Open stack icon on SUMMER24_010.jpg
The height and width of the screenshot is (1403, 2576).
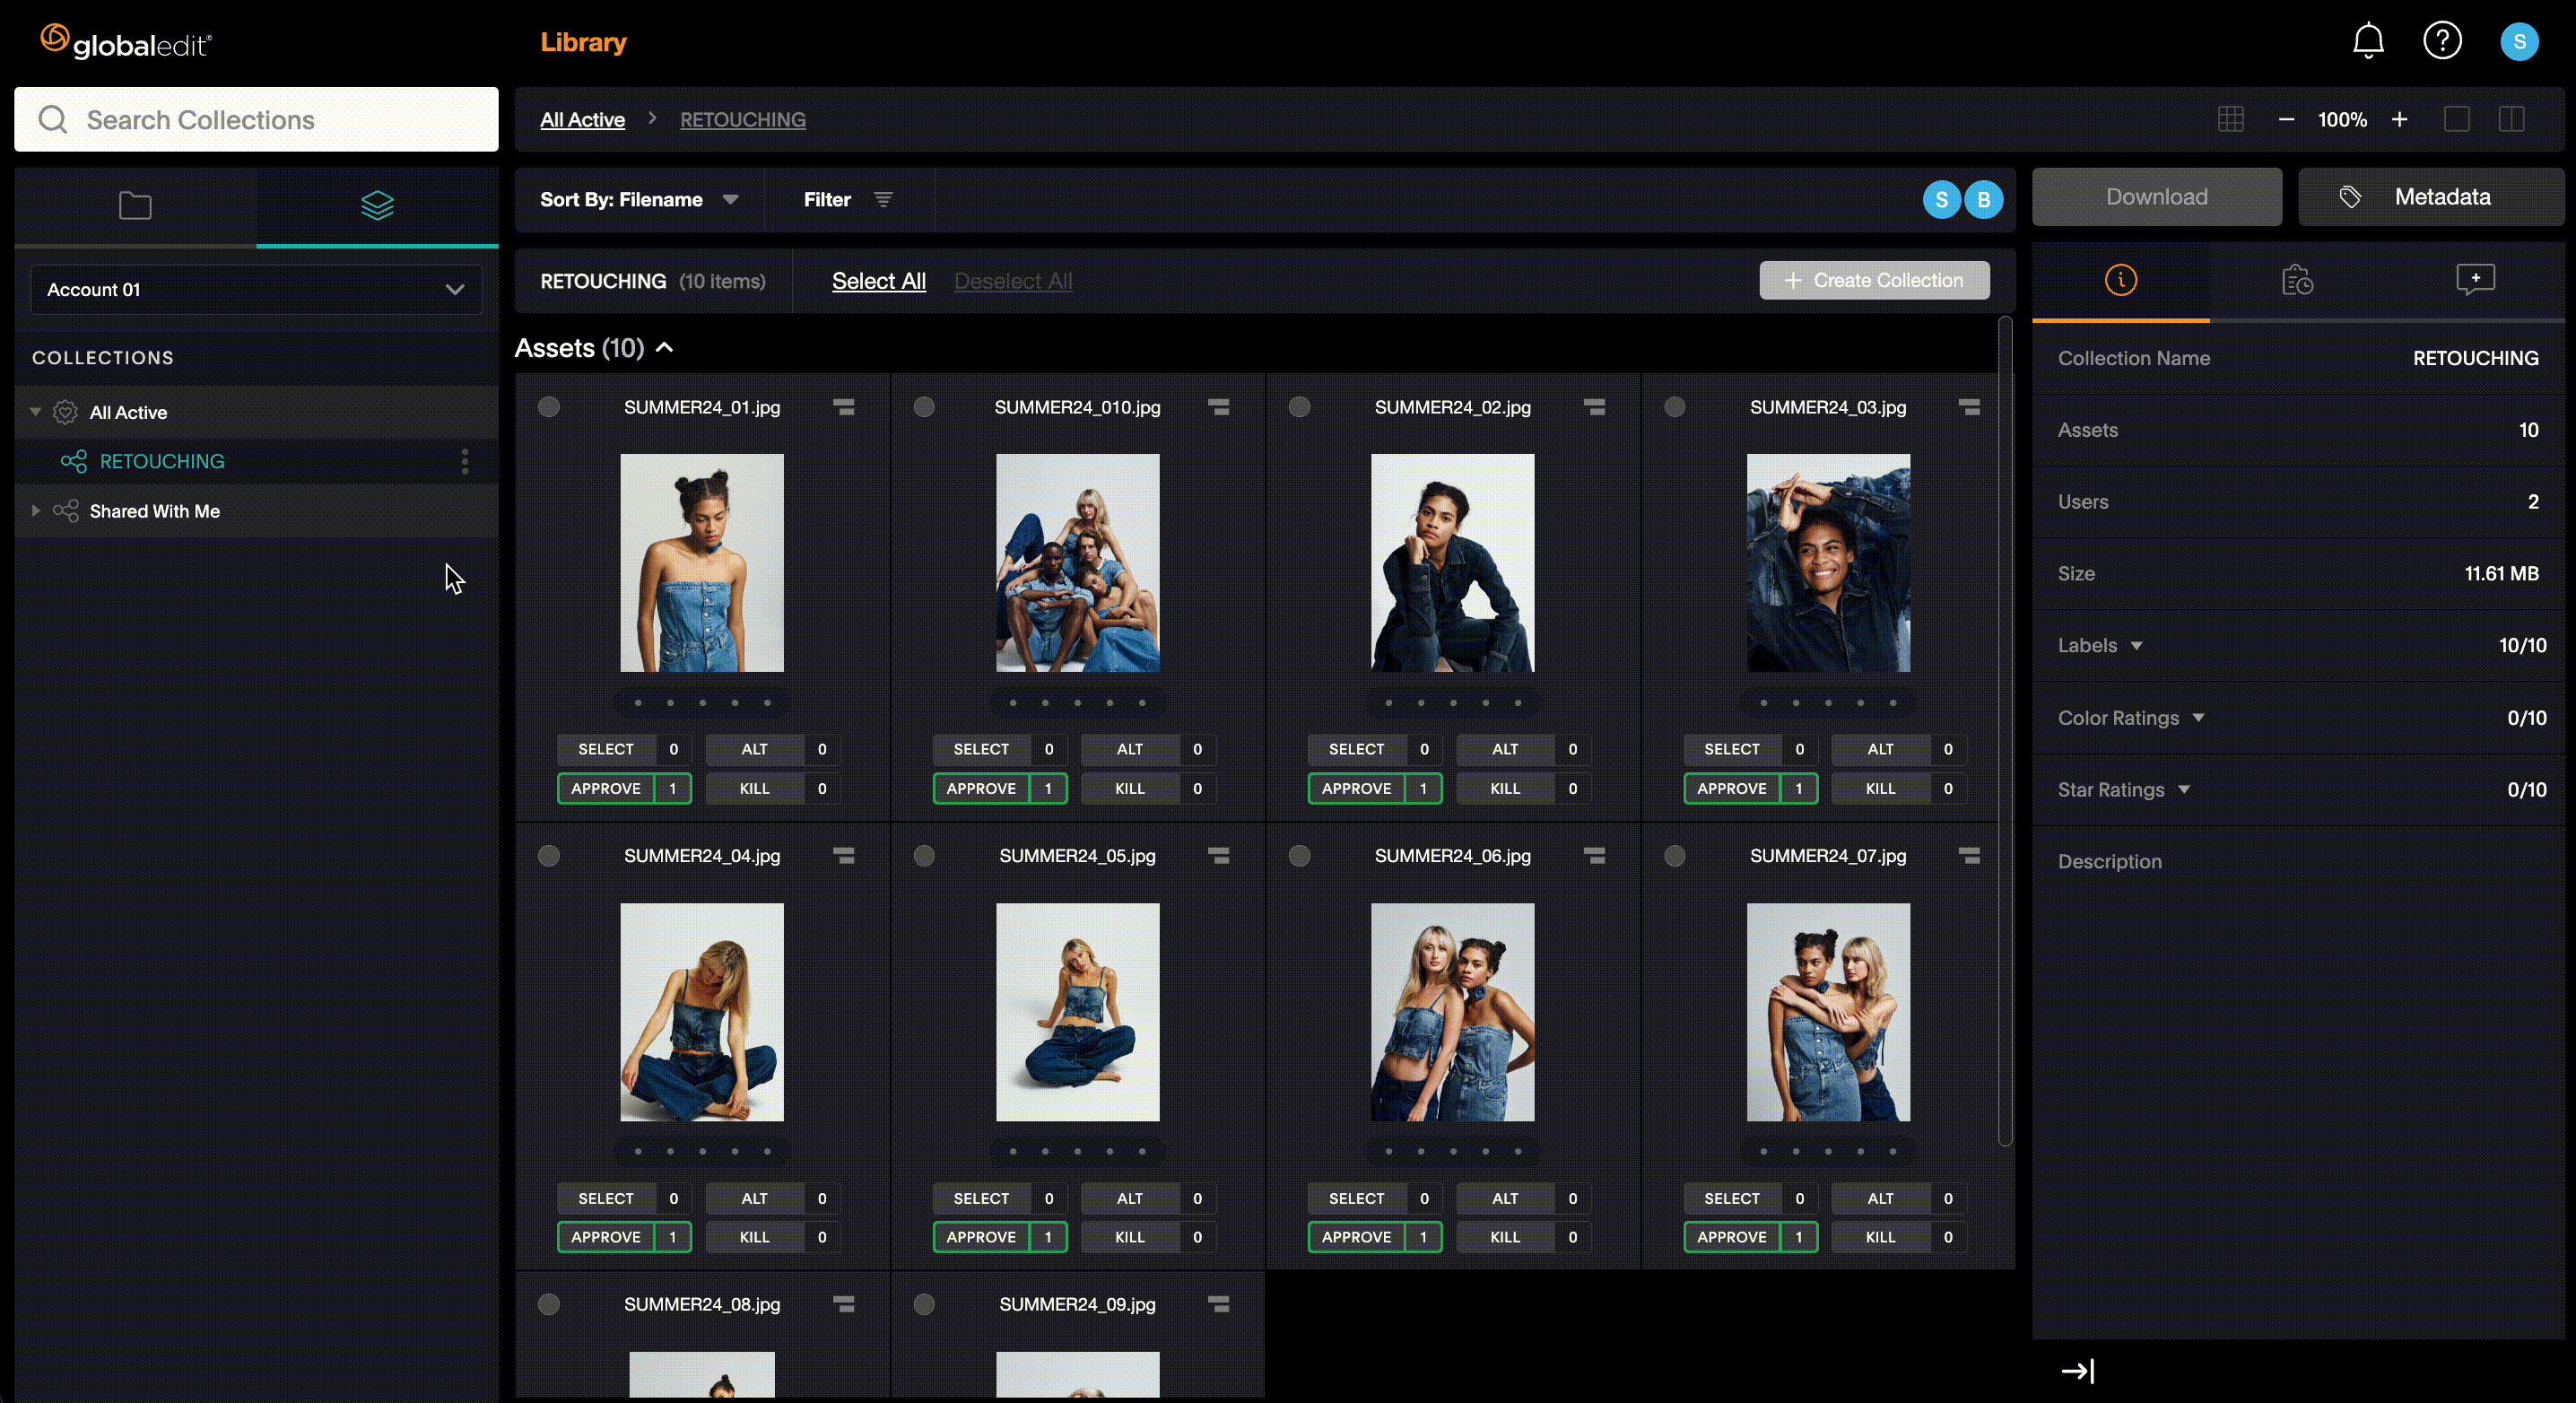click(1218, 407)
